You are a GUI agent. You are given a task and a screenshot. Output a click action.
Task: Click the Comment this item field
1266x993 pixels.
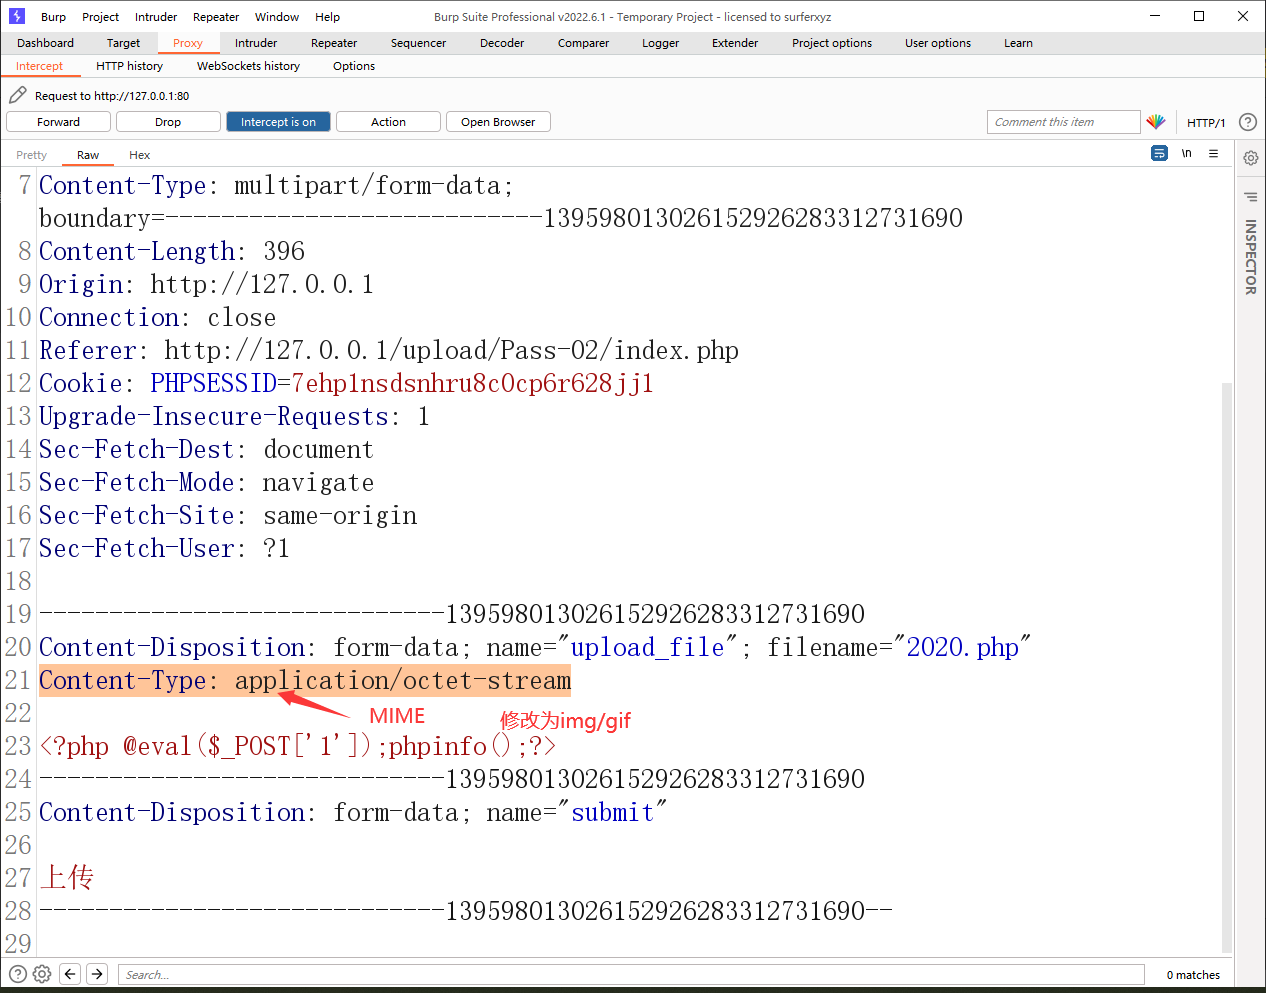click(1064, 122)
